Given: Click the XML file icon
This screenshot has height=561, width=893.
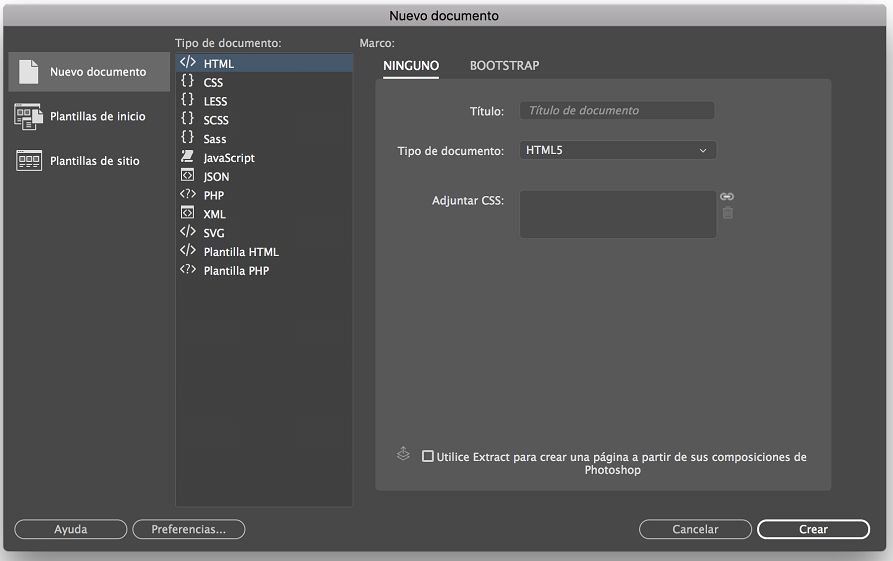Looking at the screenshot, I should pyautogui.click(x=187, y=212).
